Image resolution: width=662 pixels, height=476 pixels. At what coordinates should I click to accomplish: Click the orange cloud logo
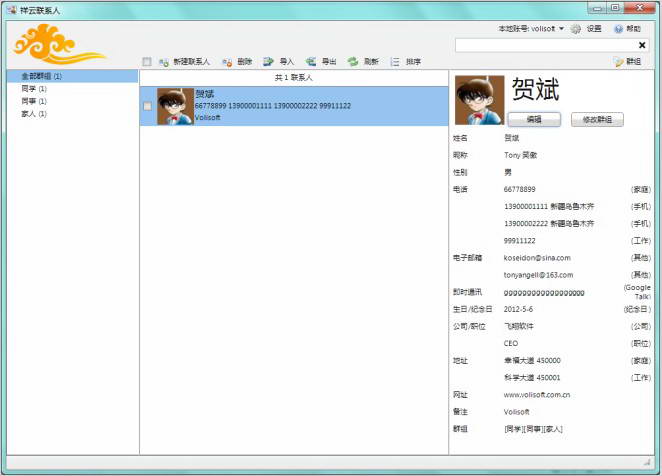point(59,43)
